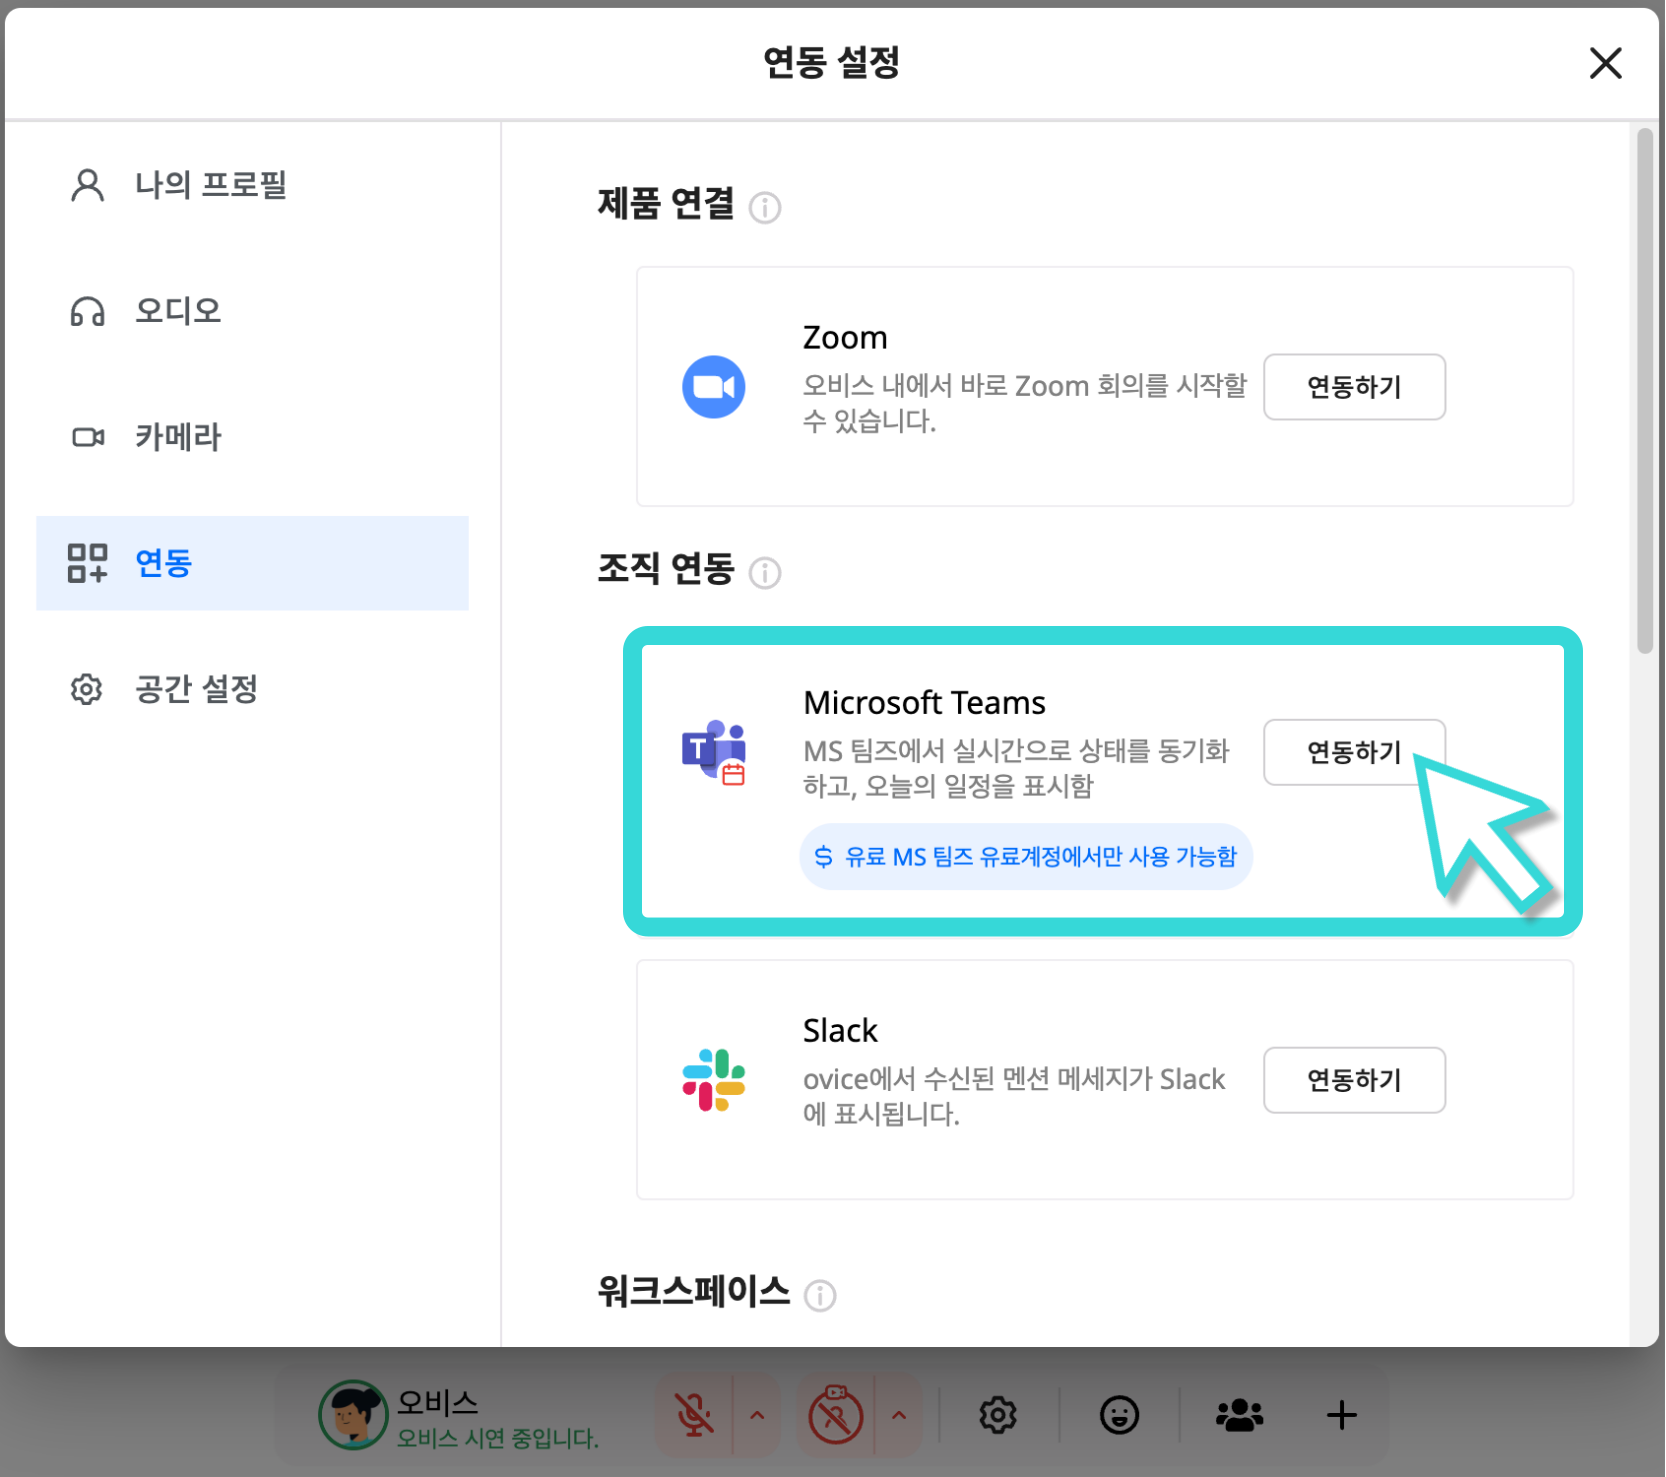Open settings gear in bottom toolbar
This screenshot has height=1477, width=1666.
(998, 1415)
